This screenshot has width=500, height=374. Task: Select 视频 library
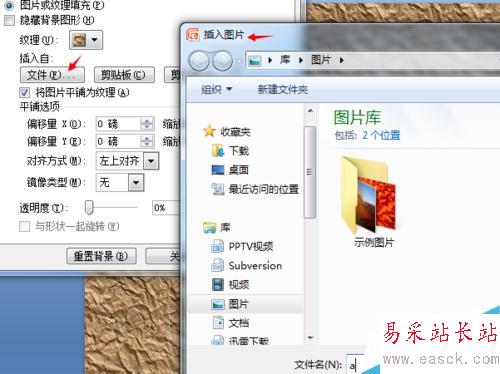[x=239, y=285]
